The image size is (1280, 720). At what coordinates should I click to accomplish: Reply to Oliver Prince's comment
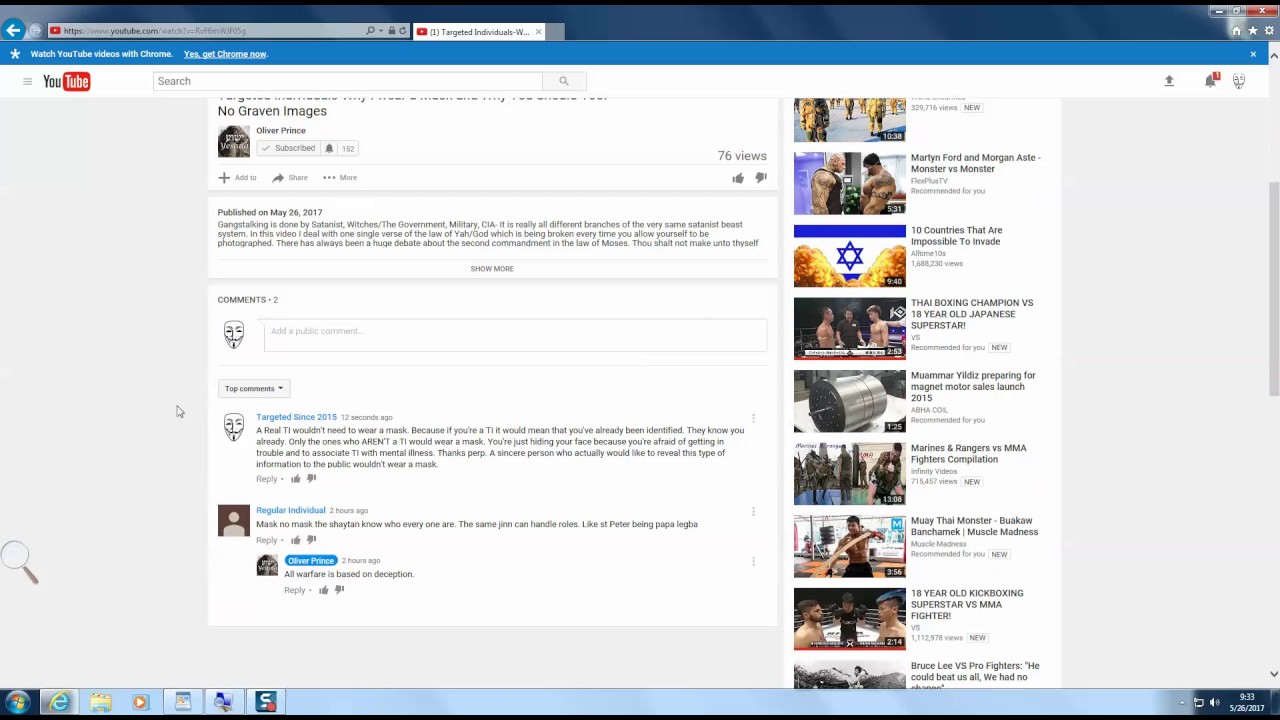(x=294, y=590)
